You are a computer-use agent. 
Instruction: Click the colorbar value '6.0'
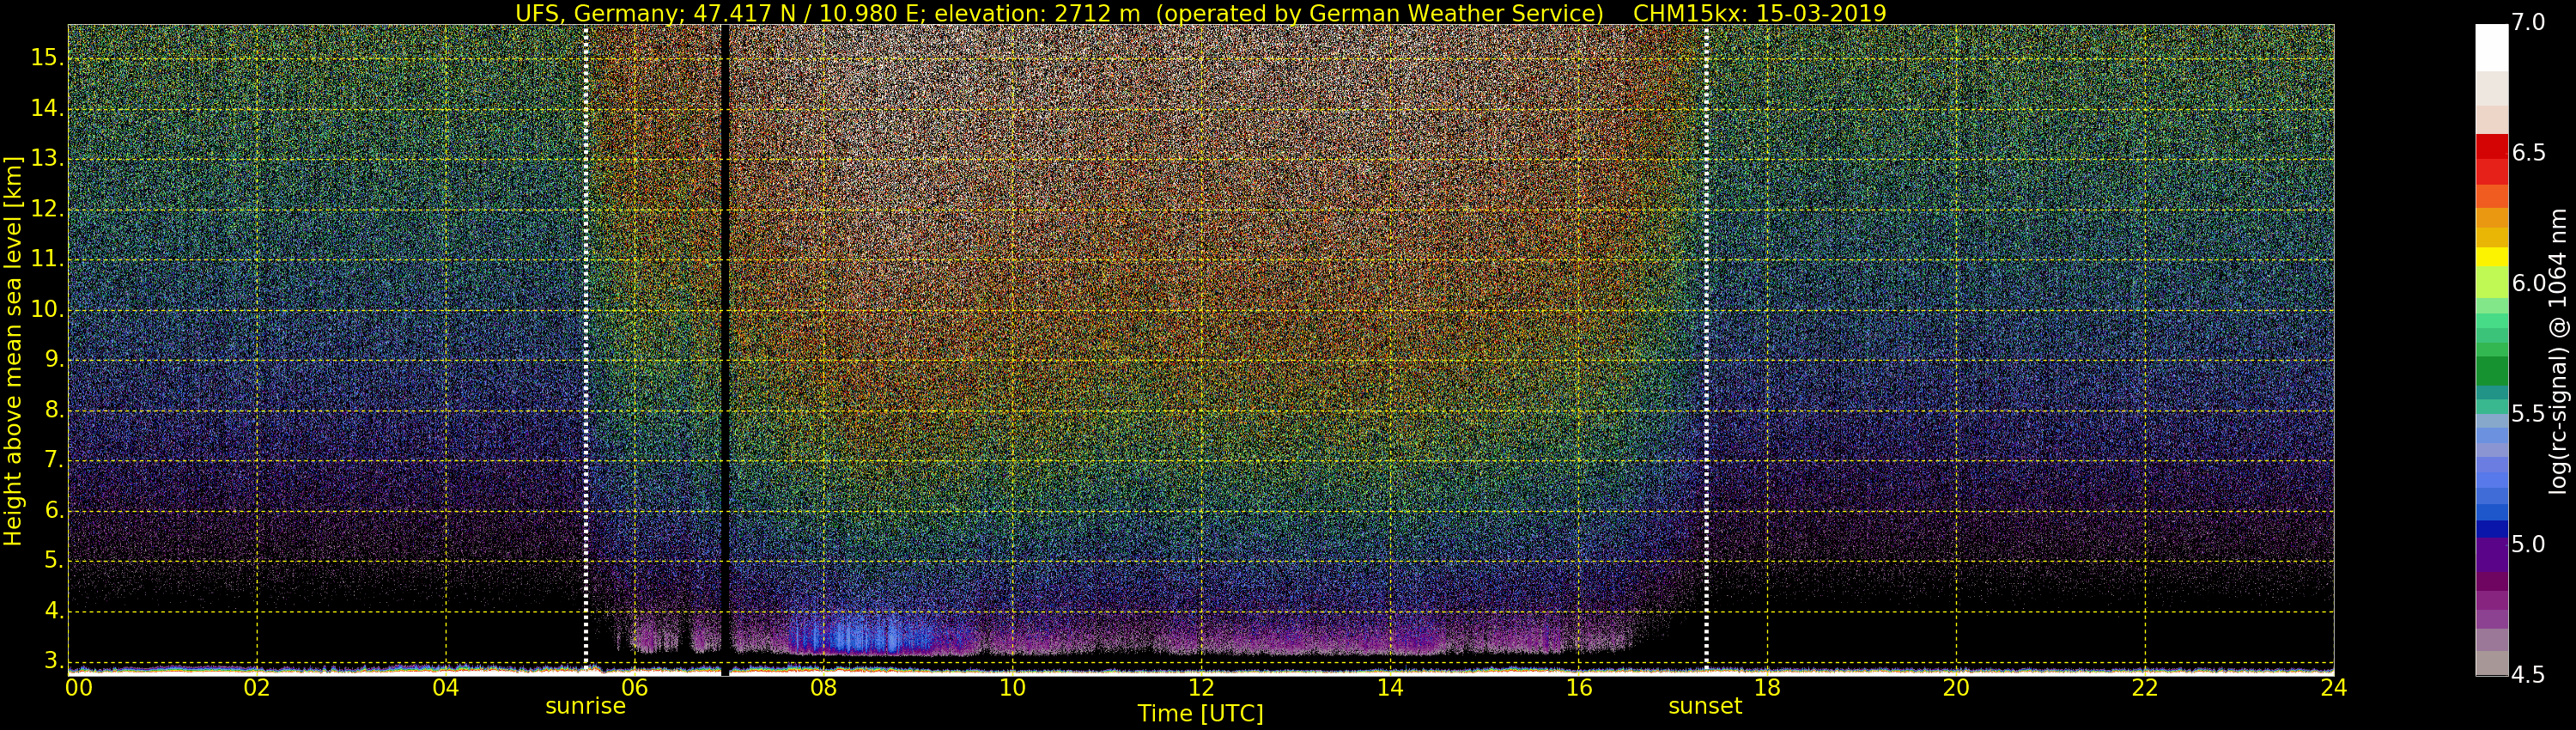point(2529,284)
